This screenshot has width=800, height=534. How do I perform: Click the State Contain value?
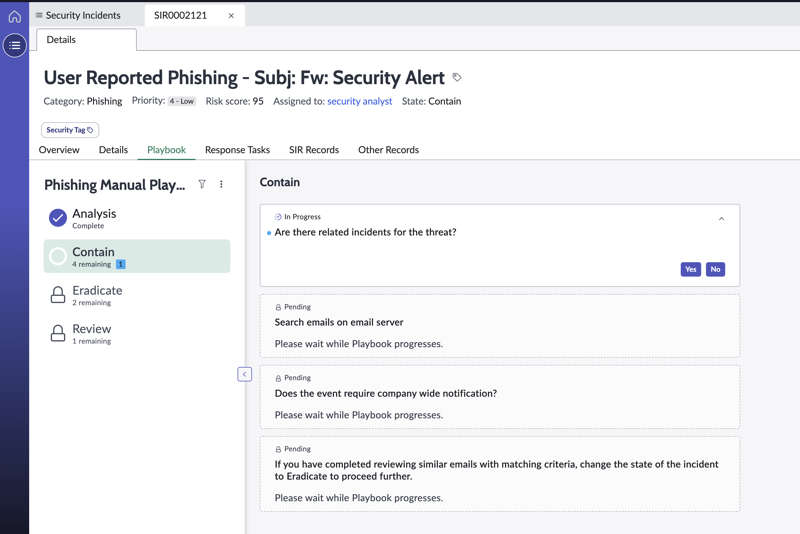[x=444, y=101]
